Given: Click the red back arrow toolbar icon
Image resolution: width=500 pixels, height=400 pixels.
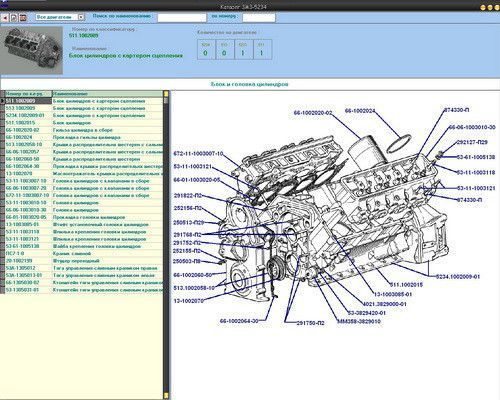Looking at the screenshot, I should click(x=5, y=17).
